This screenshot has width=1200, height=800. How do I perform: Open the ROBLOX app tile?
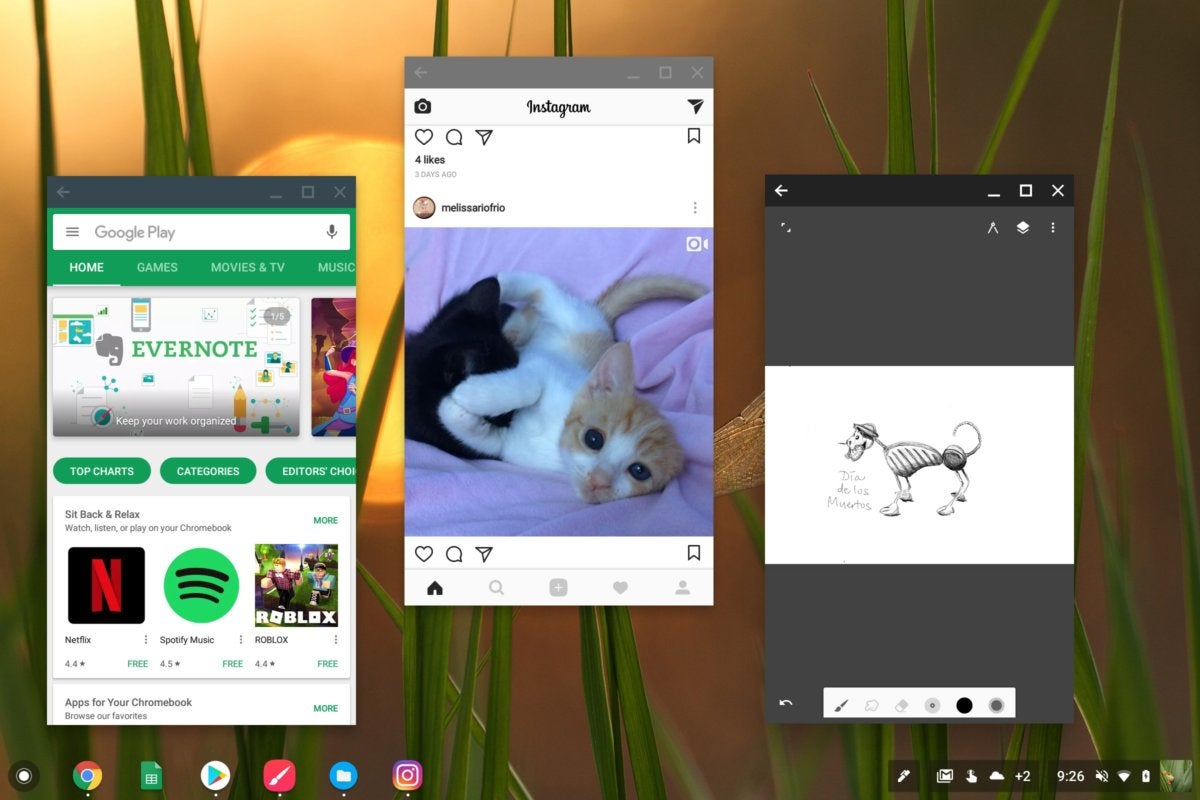point(296,586)
